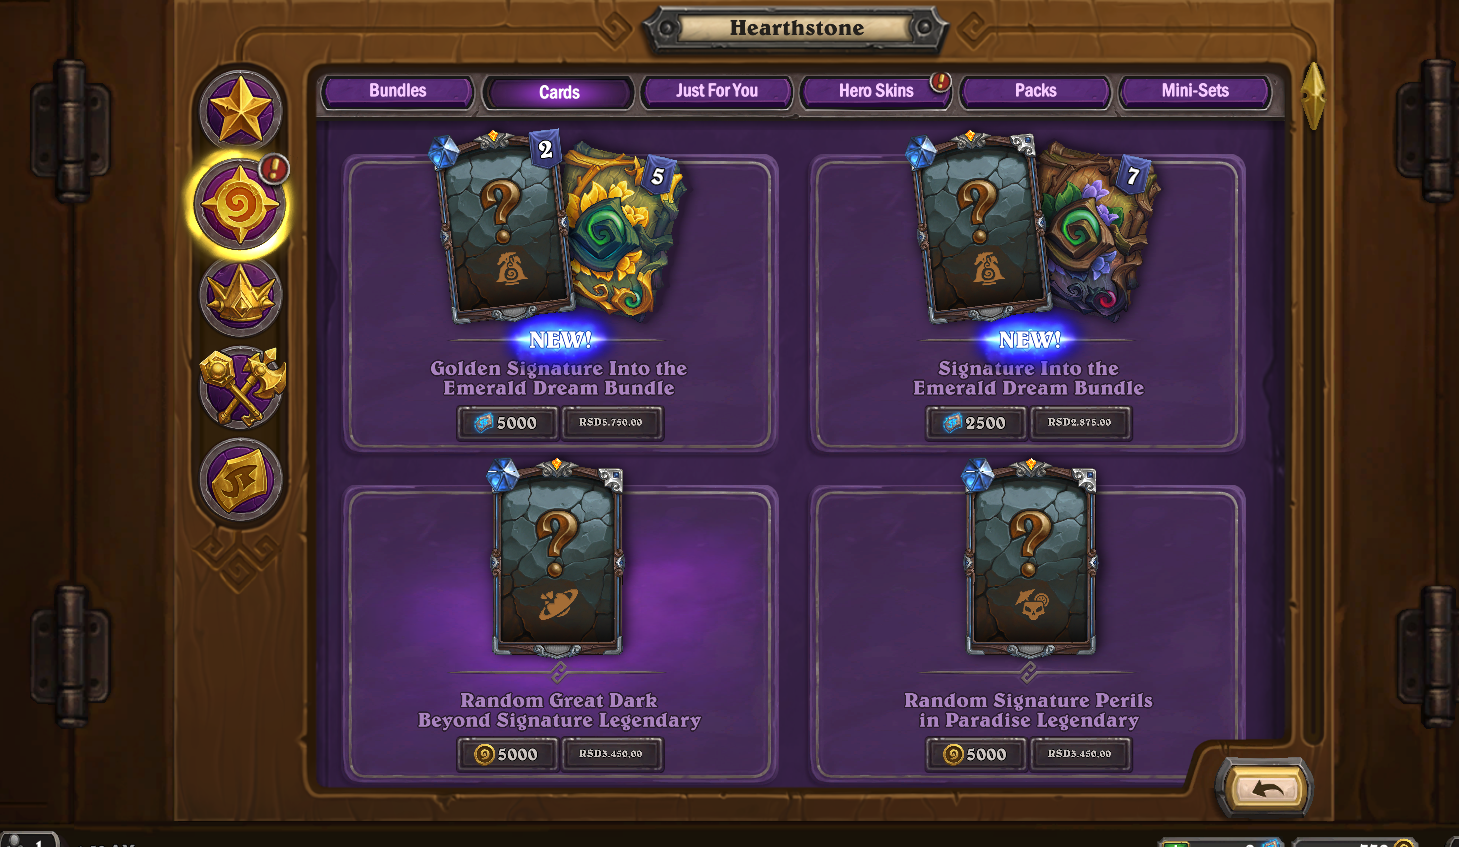
Task: Switch to the Bundles tab
Action: pos(397,91)
